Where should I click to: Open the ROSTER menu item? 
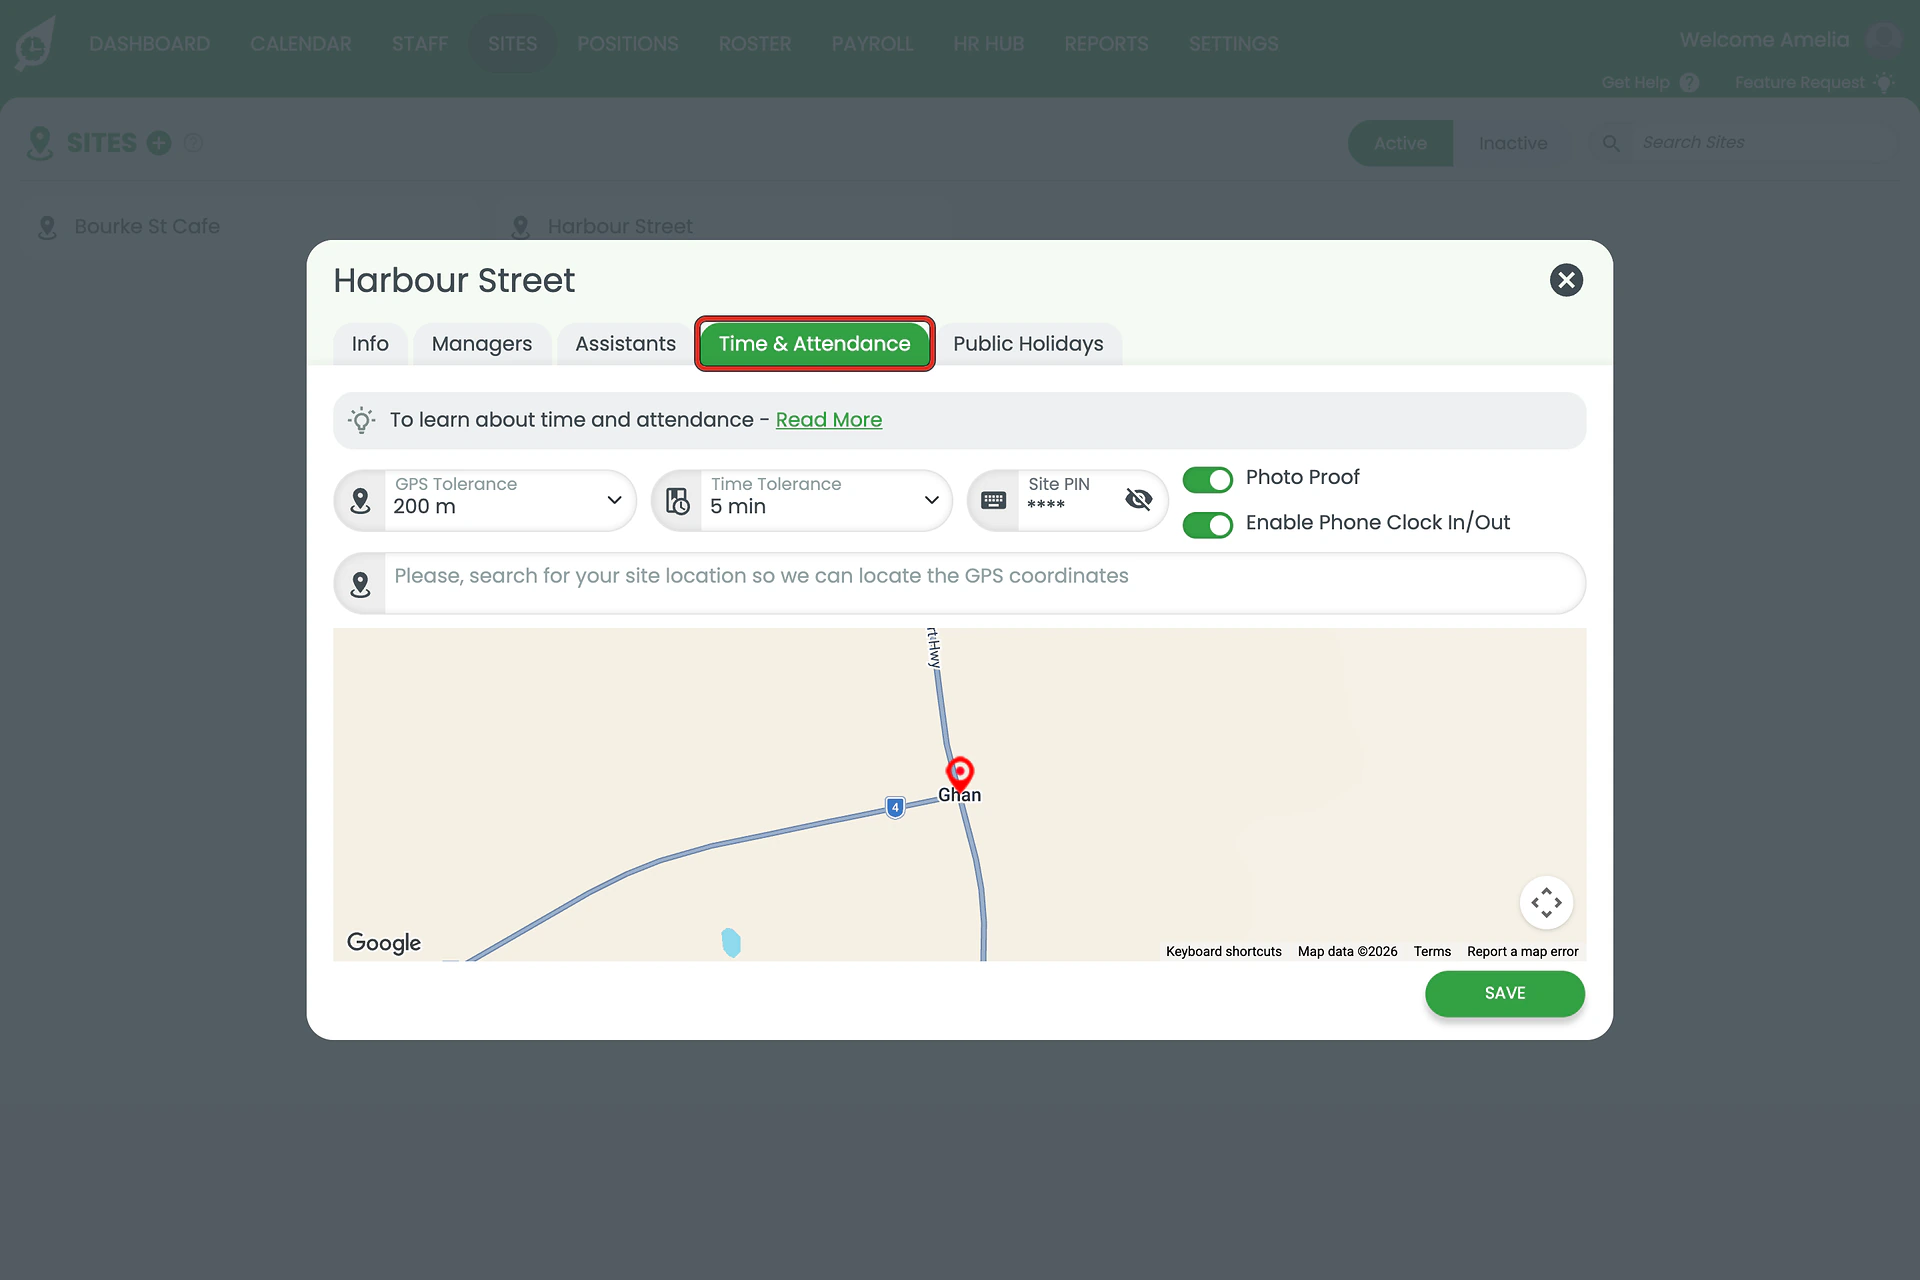coord(755,44)
